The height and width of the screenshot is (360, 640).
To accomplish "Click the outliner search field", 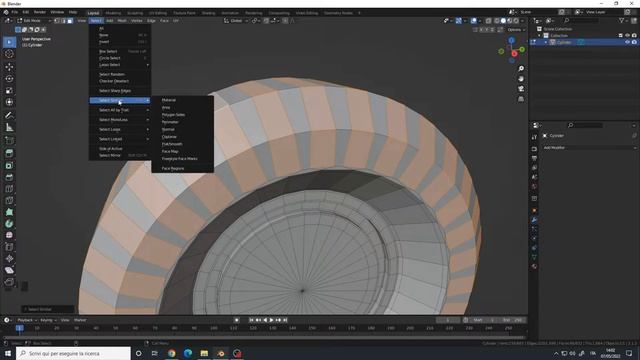I will click(x=581, y=20).
